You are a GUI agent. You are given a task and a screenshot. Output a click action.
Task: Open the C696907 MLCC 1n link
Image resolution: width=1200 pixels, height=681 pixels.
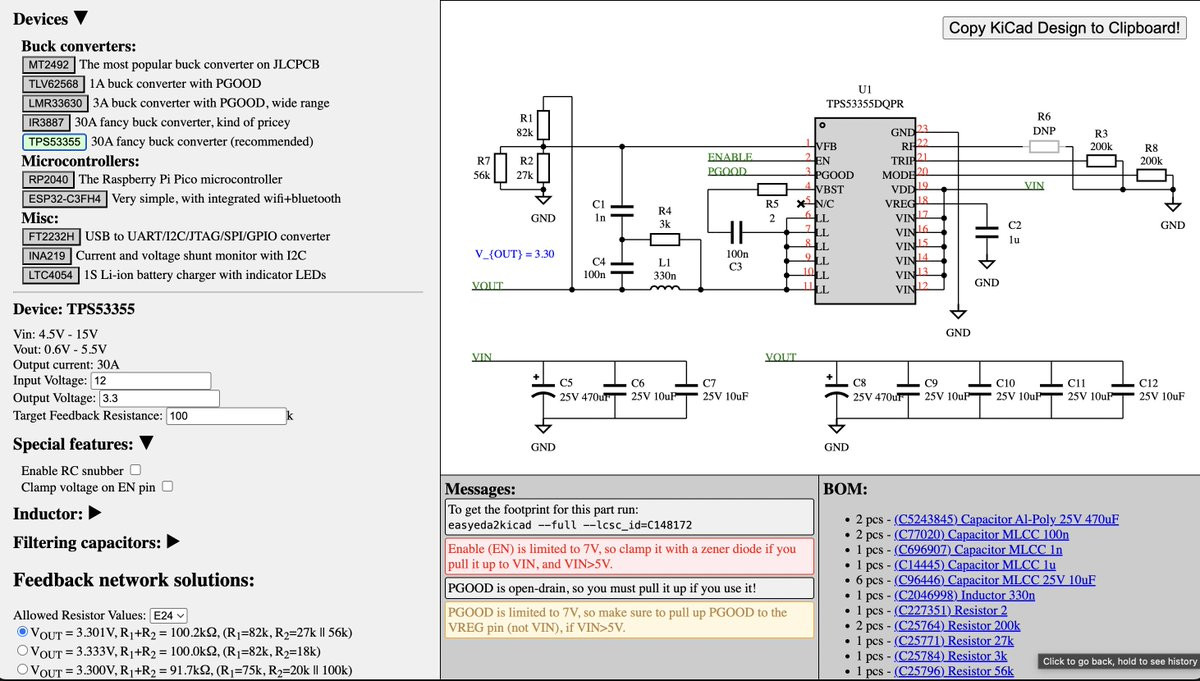(978, 550)
